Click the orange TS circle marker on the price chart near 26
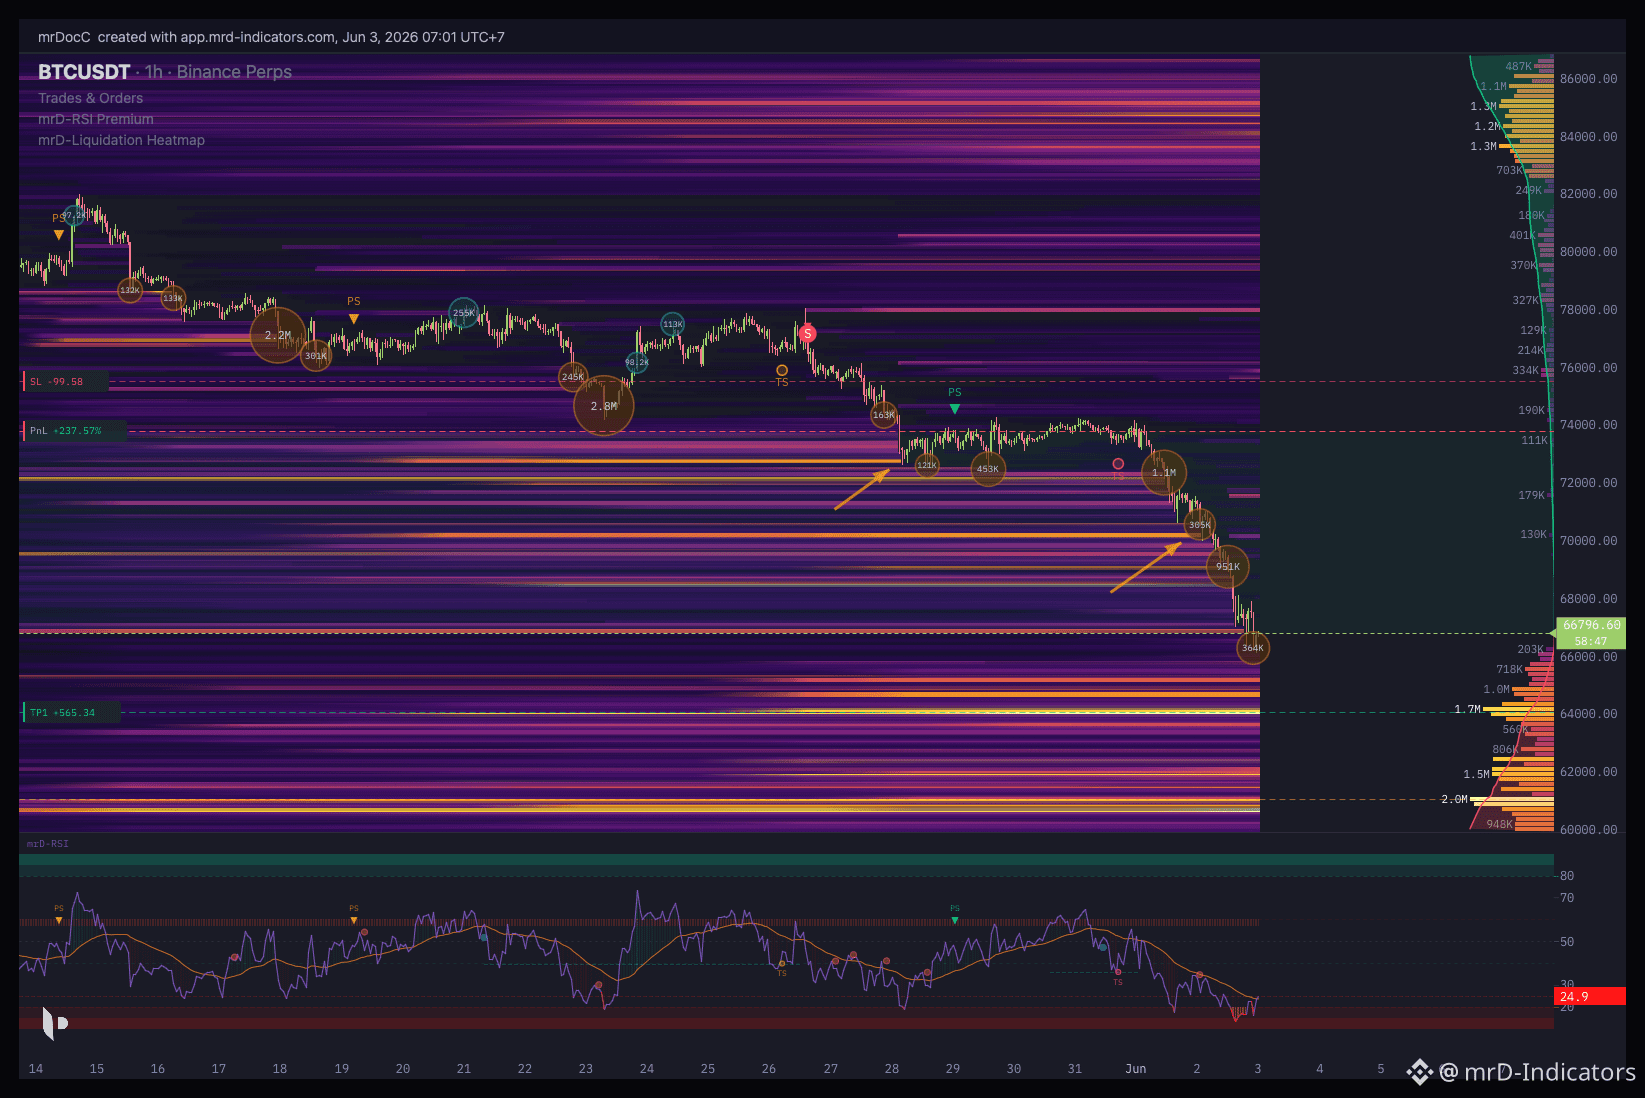Screen dimensions: 1645x1098 point(782,371)
